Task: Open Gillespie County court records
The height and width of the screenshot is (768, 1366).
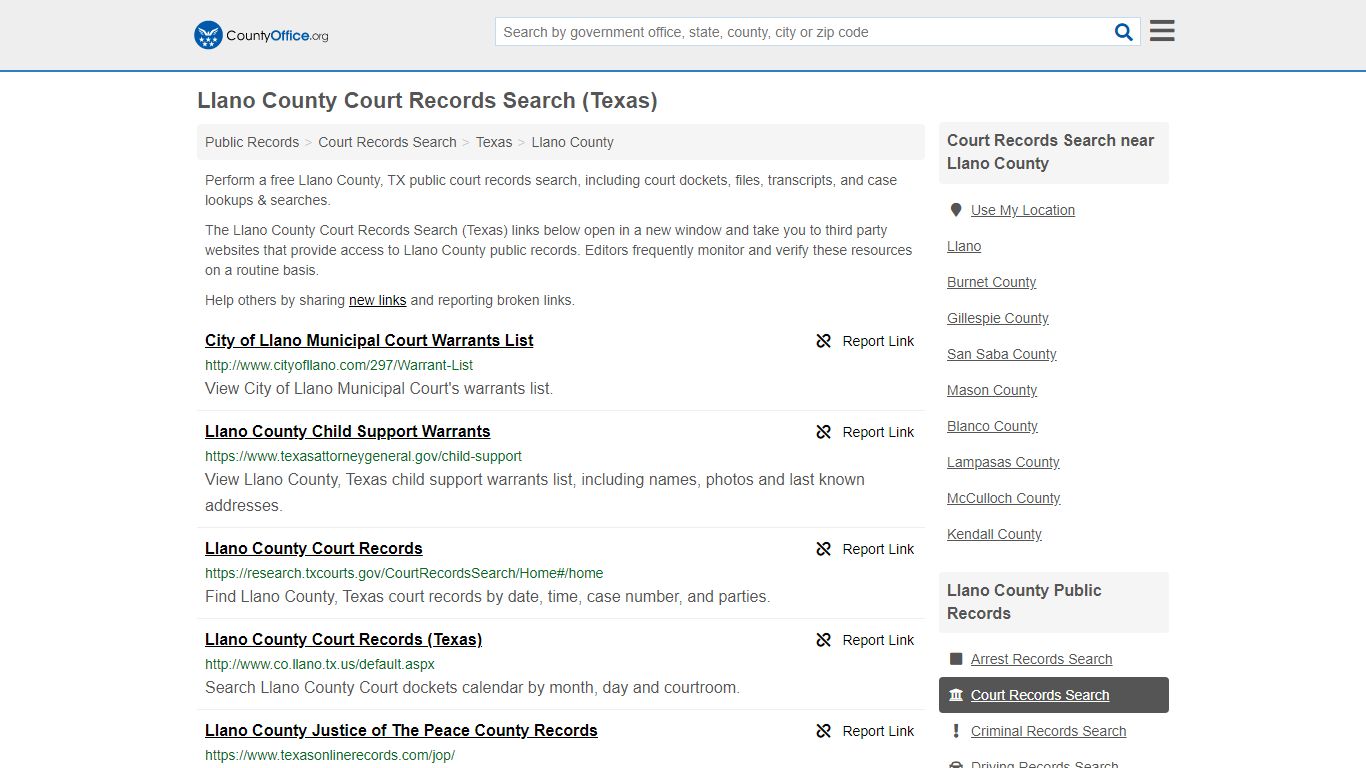Action: click(998, 318)
